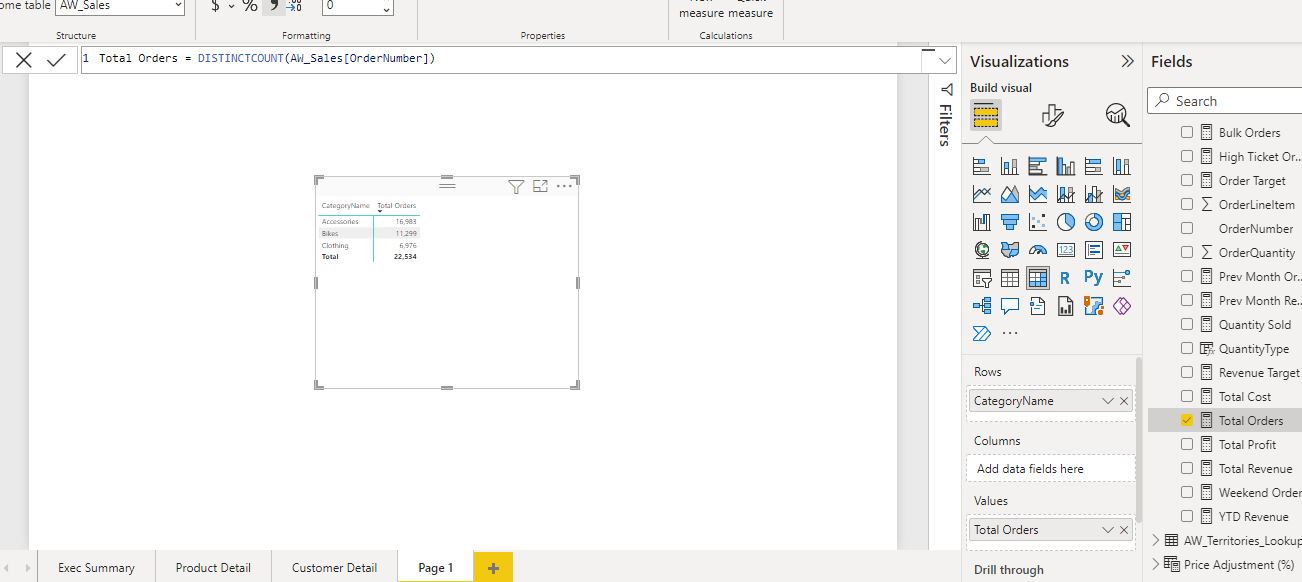
Task: Select the multi-row card visual
Action: (1094, 250)
